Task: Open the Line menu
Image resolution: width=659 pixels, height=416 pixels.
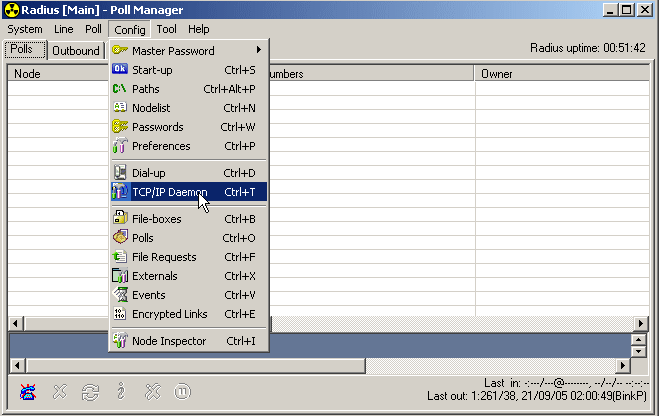Action: (63, 29)
